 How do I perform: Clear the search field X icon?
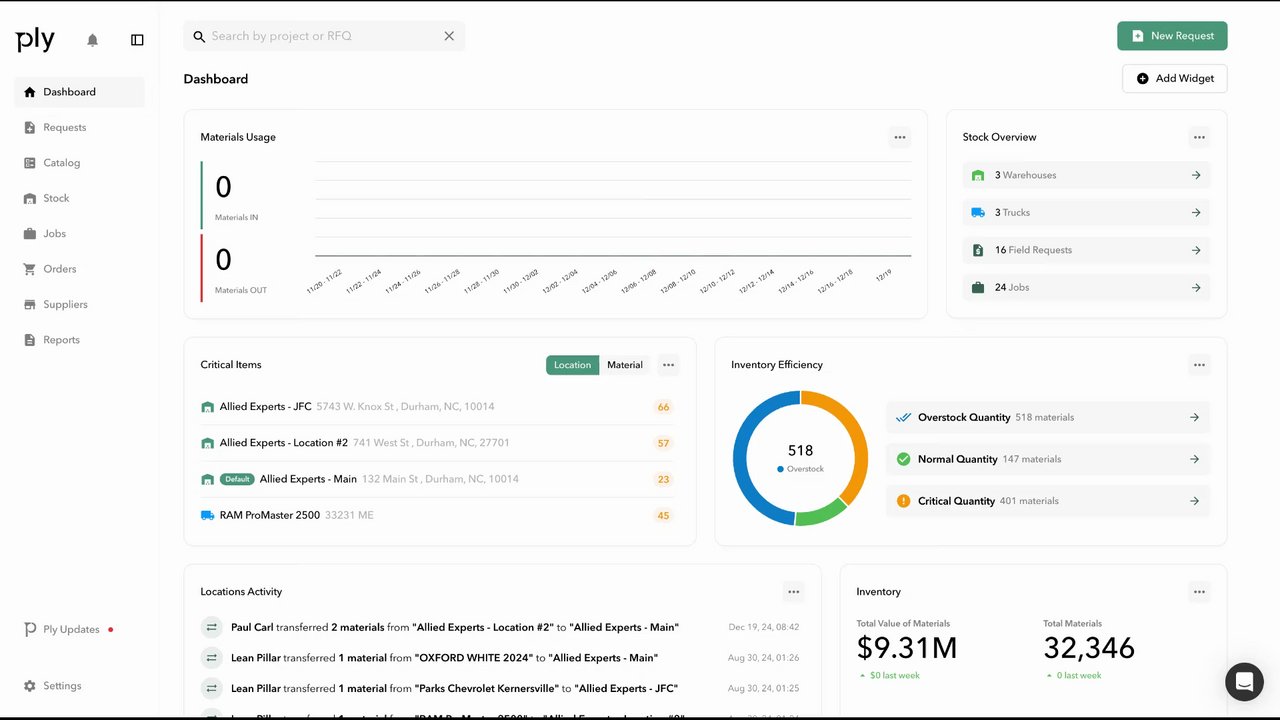[449, 36]
